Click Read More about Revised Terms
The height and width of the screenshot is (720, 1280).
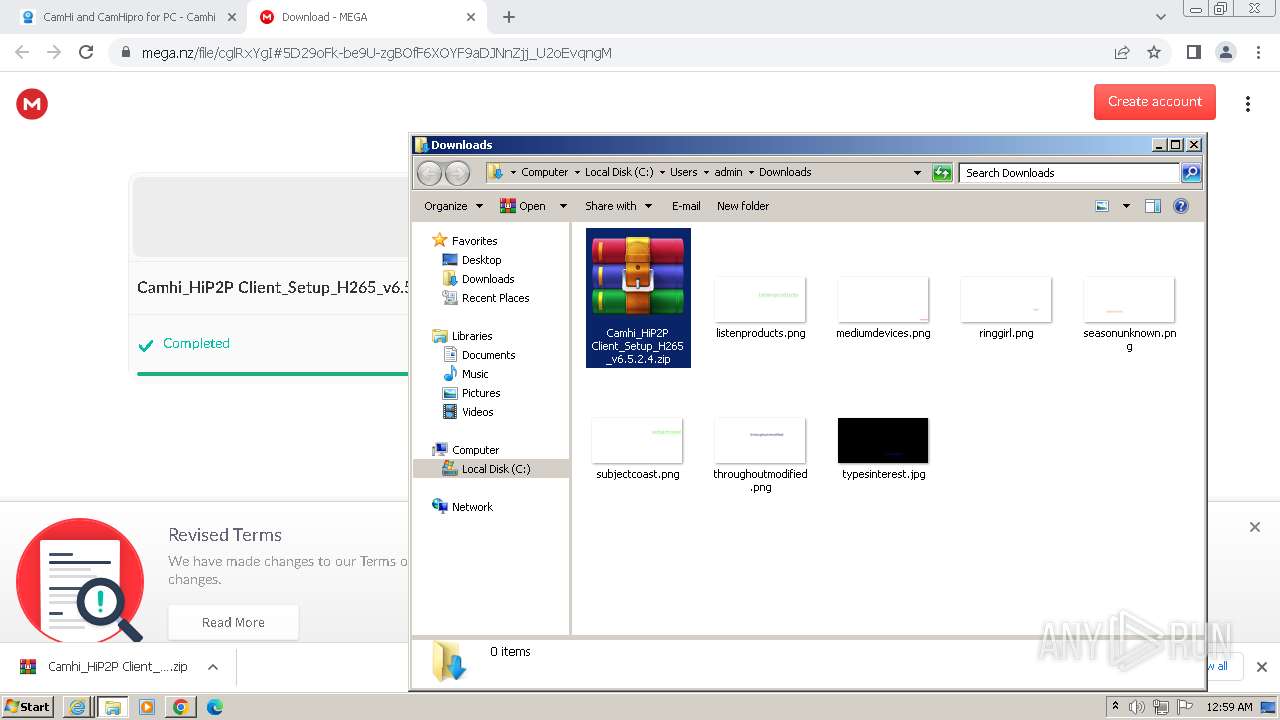tap(233, 622)
